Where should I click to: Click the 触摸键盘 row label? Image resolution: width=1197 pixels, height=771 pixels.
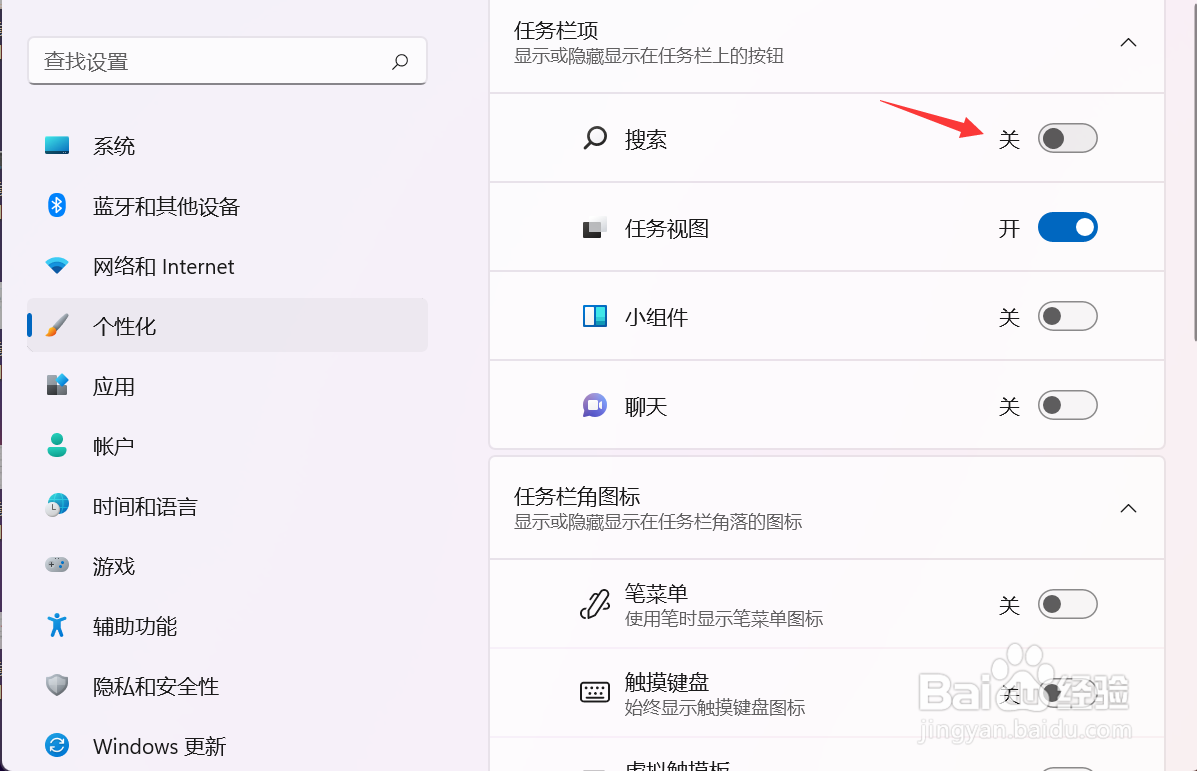(x=667, y=681)
